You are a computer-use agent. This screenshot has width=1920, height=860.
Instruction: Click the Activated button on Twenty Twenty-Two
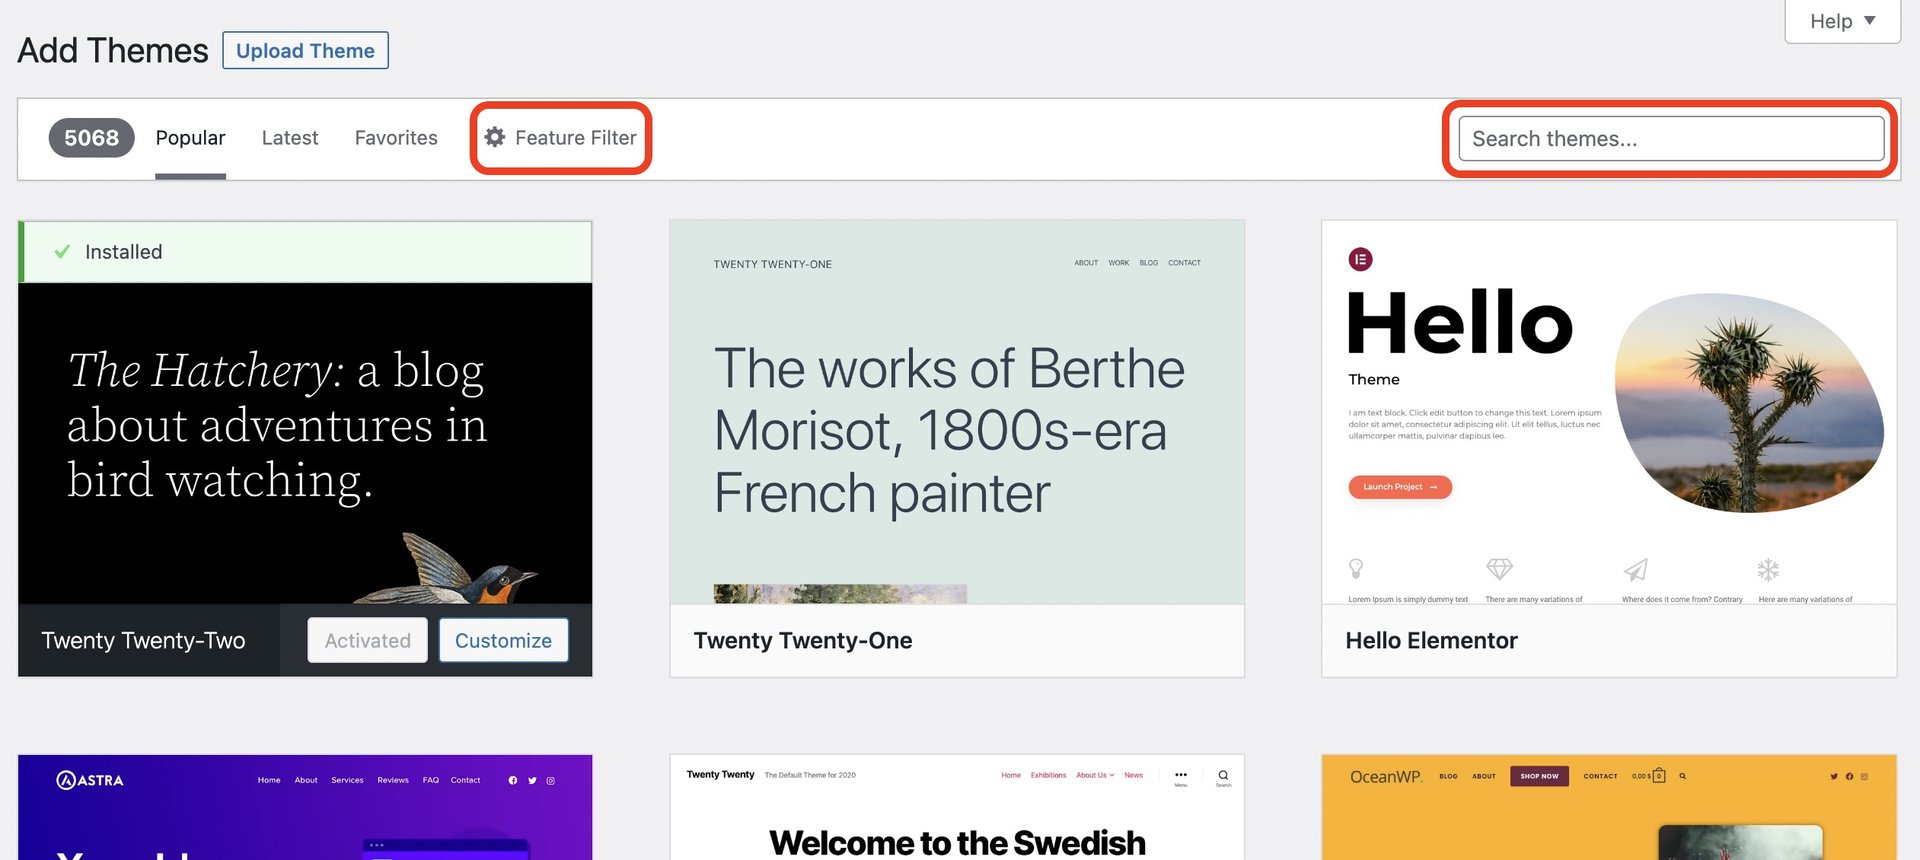click(367, 641)
